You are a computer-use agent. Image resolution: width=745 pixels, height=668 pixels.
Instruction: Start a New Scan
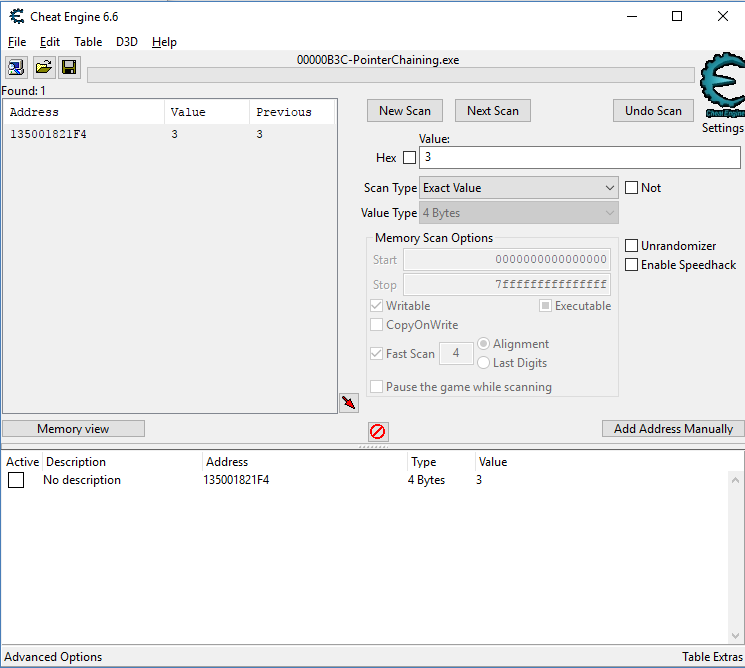point(405,111)
